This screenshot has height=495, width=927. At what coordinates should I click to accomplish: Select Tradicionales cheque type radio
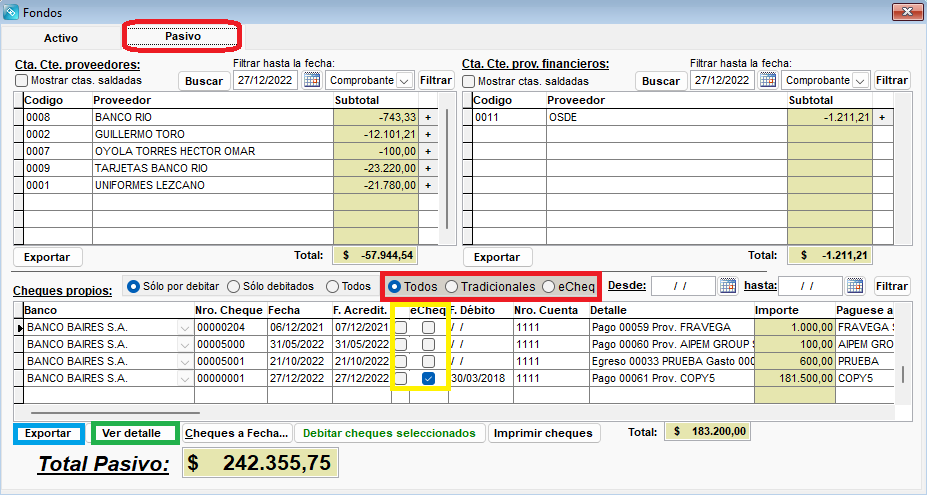tap(452, 287)
